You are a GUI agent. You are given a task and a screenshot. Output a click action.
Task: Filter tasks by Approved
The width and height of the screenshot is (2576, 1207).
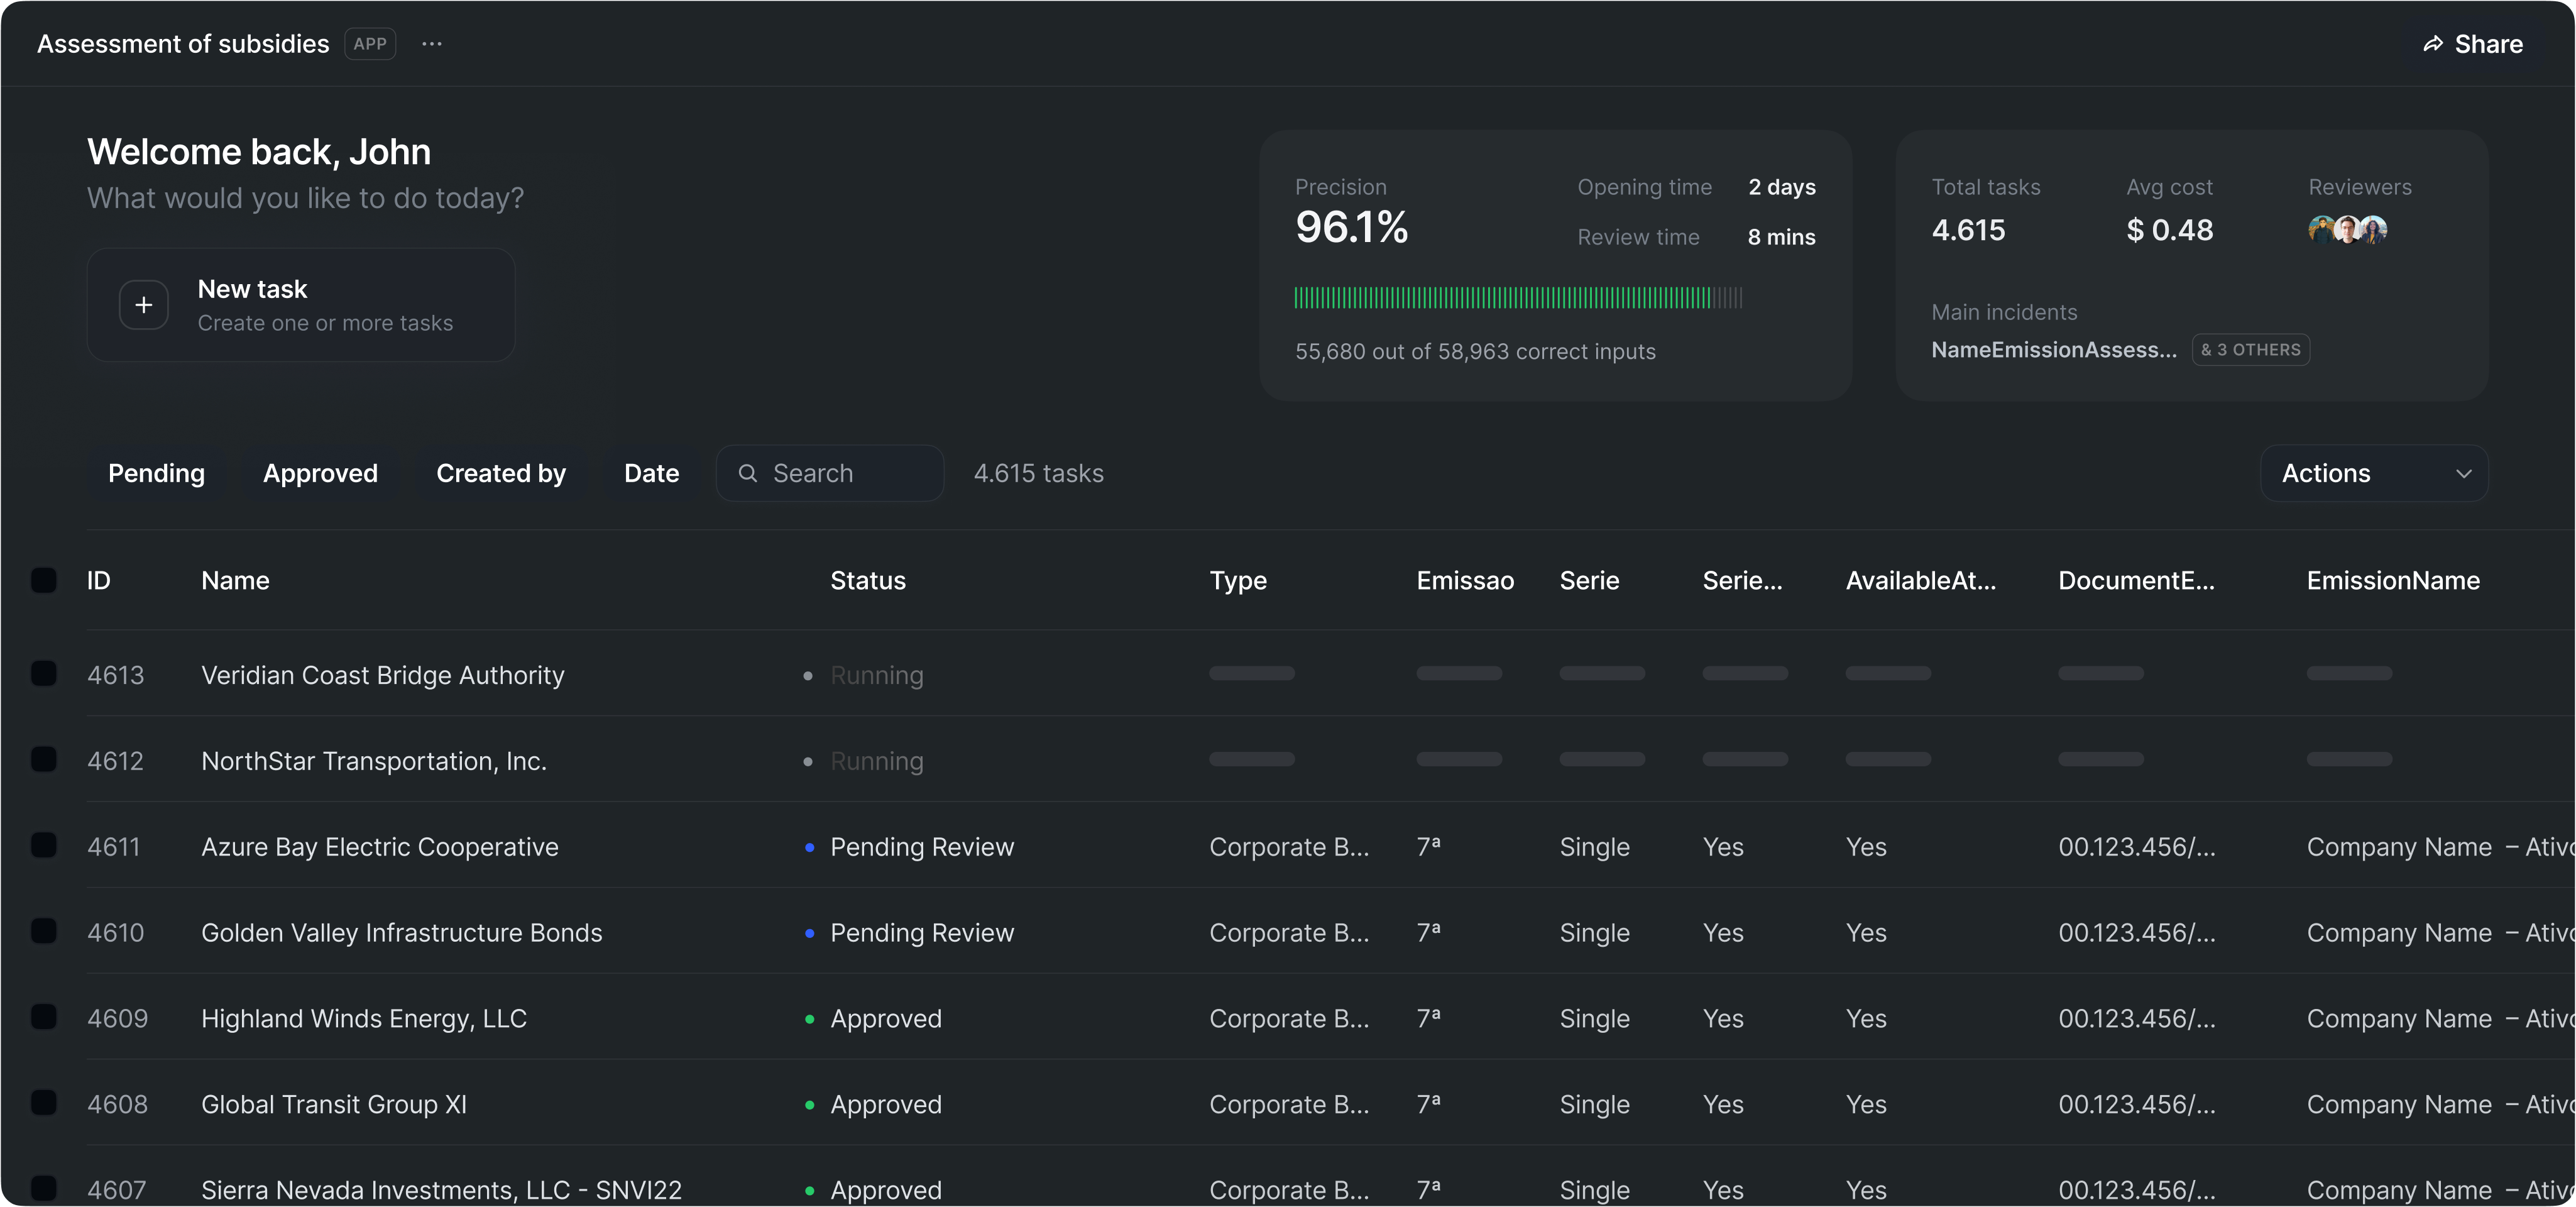(x=320, y=473)
